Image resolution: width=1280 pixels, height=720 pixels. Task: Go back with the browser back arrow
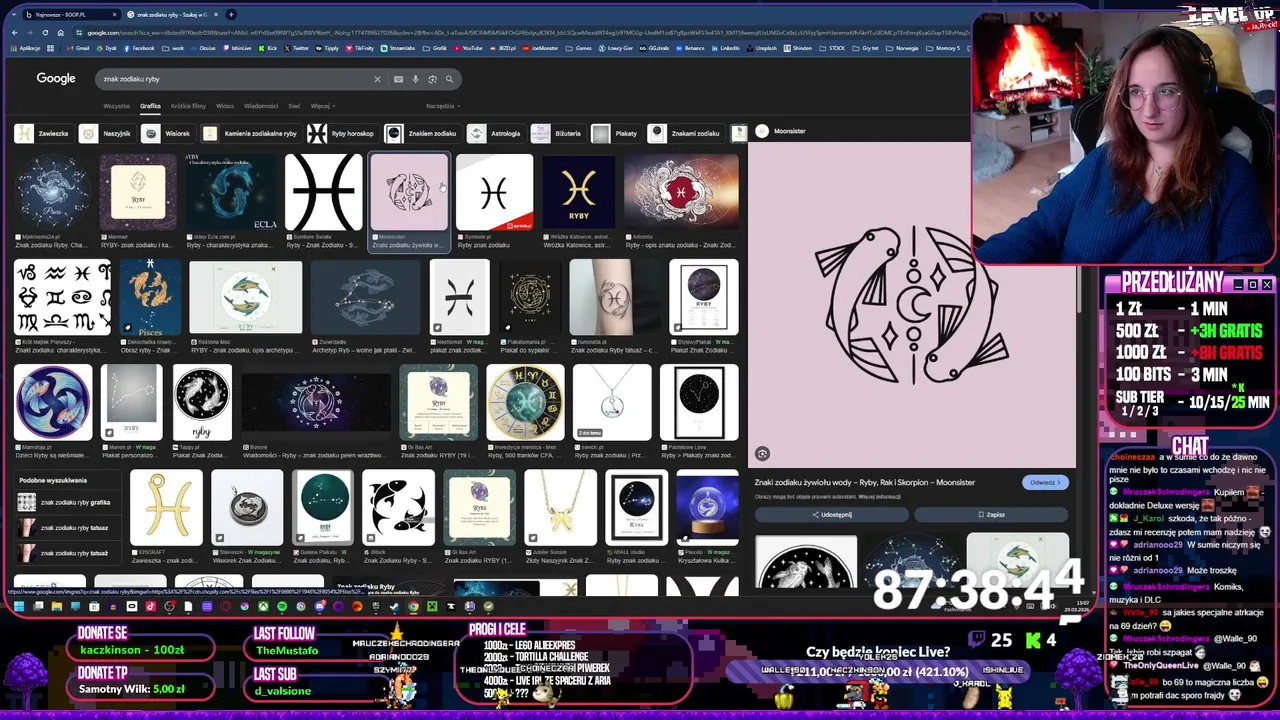[15, 32]
